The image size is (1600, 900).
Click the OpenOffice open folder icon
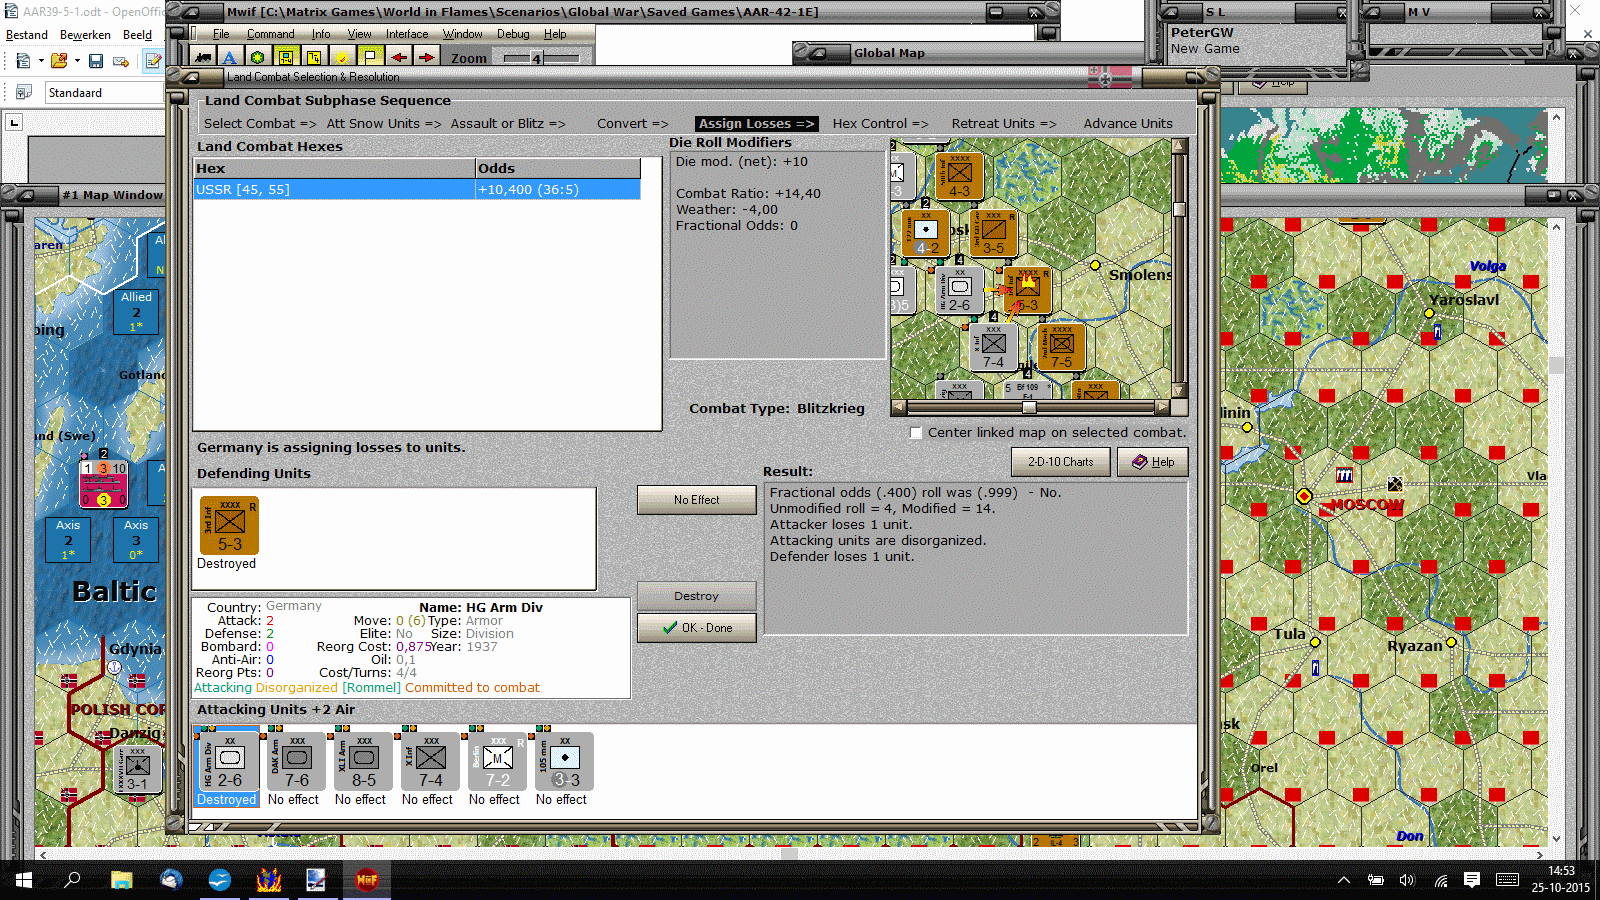59,61
